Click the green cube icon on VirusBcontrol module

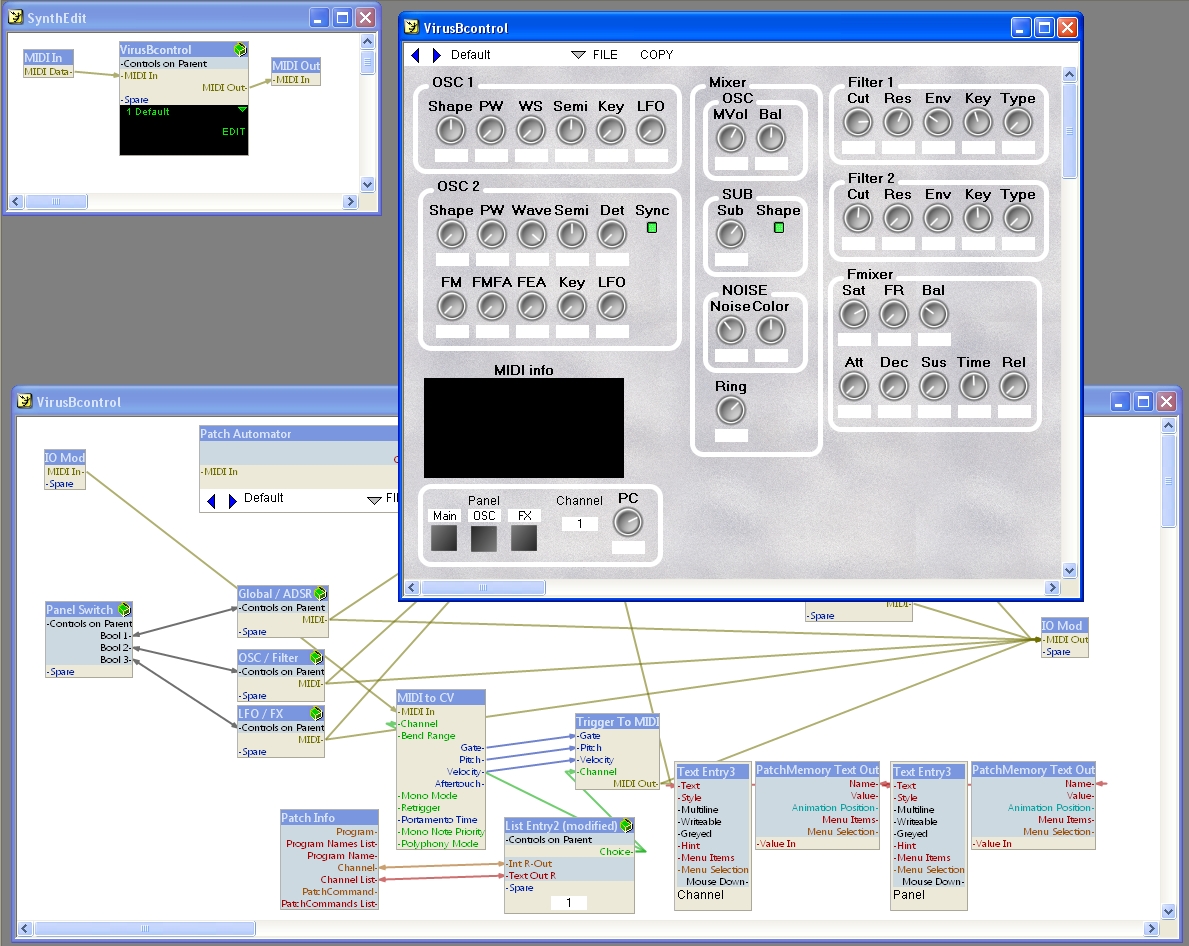point(240,49)
